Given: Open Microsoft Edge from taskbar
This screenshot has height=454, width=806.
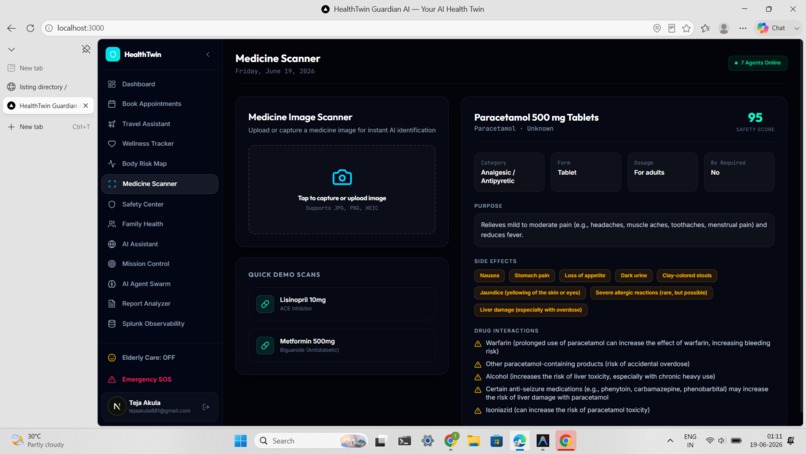Looking at the screenshot, I should point(519,441).
